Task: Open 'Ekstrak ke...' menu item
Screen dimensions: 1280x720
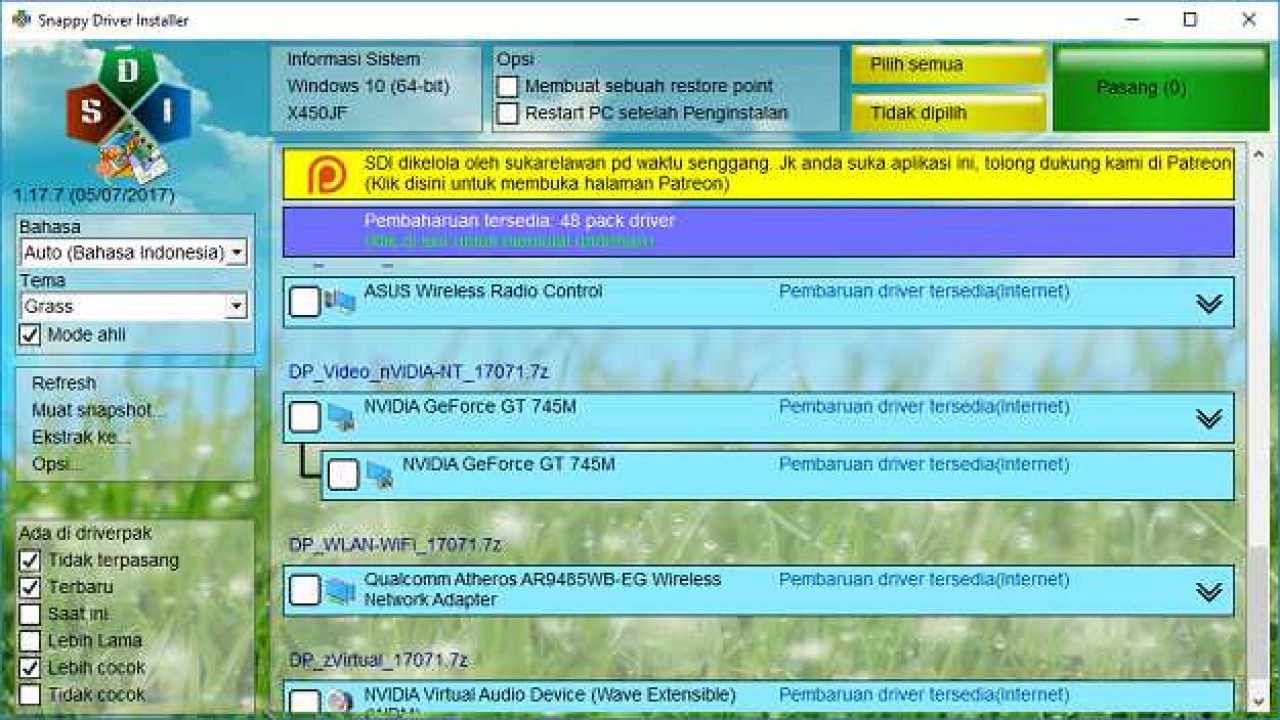Action: coord(81,437)
